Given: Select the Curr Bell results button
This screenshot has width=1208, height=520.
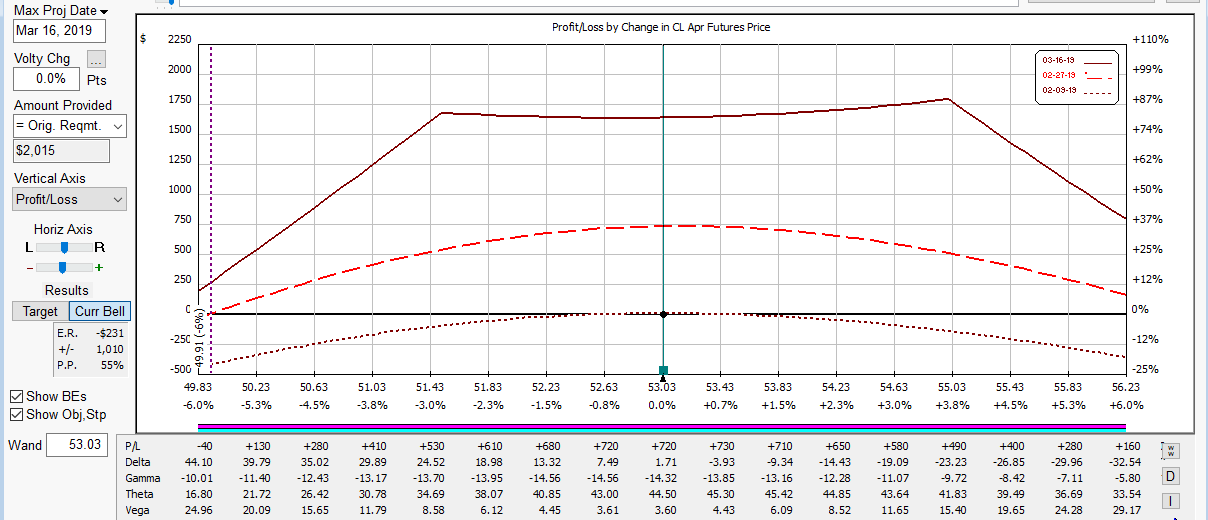Looking at the screenshot, I should pyautogui.click(x=100, y=312).
